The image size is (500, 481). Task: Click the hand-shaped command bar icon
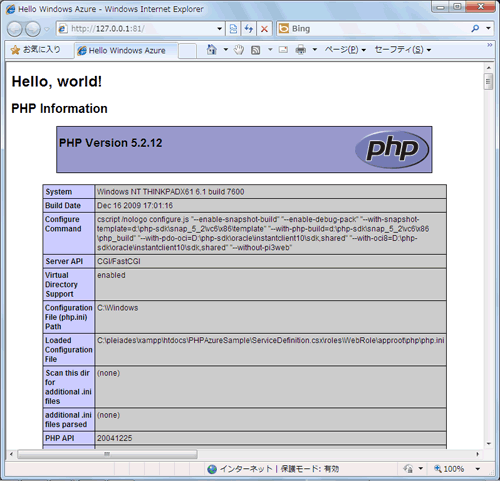point(239,50)
